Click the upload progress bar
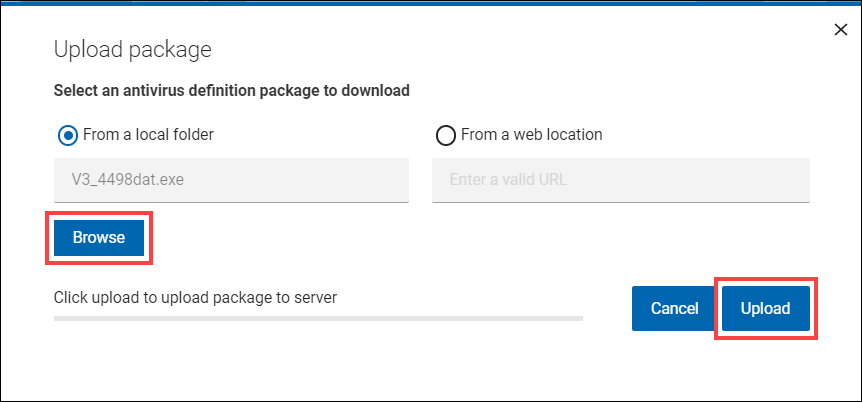This screenshot has height=402, width=862. tap(318, 319)
